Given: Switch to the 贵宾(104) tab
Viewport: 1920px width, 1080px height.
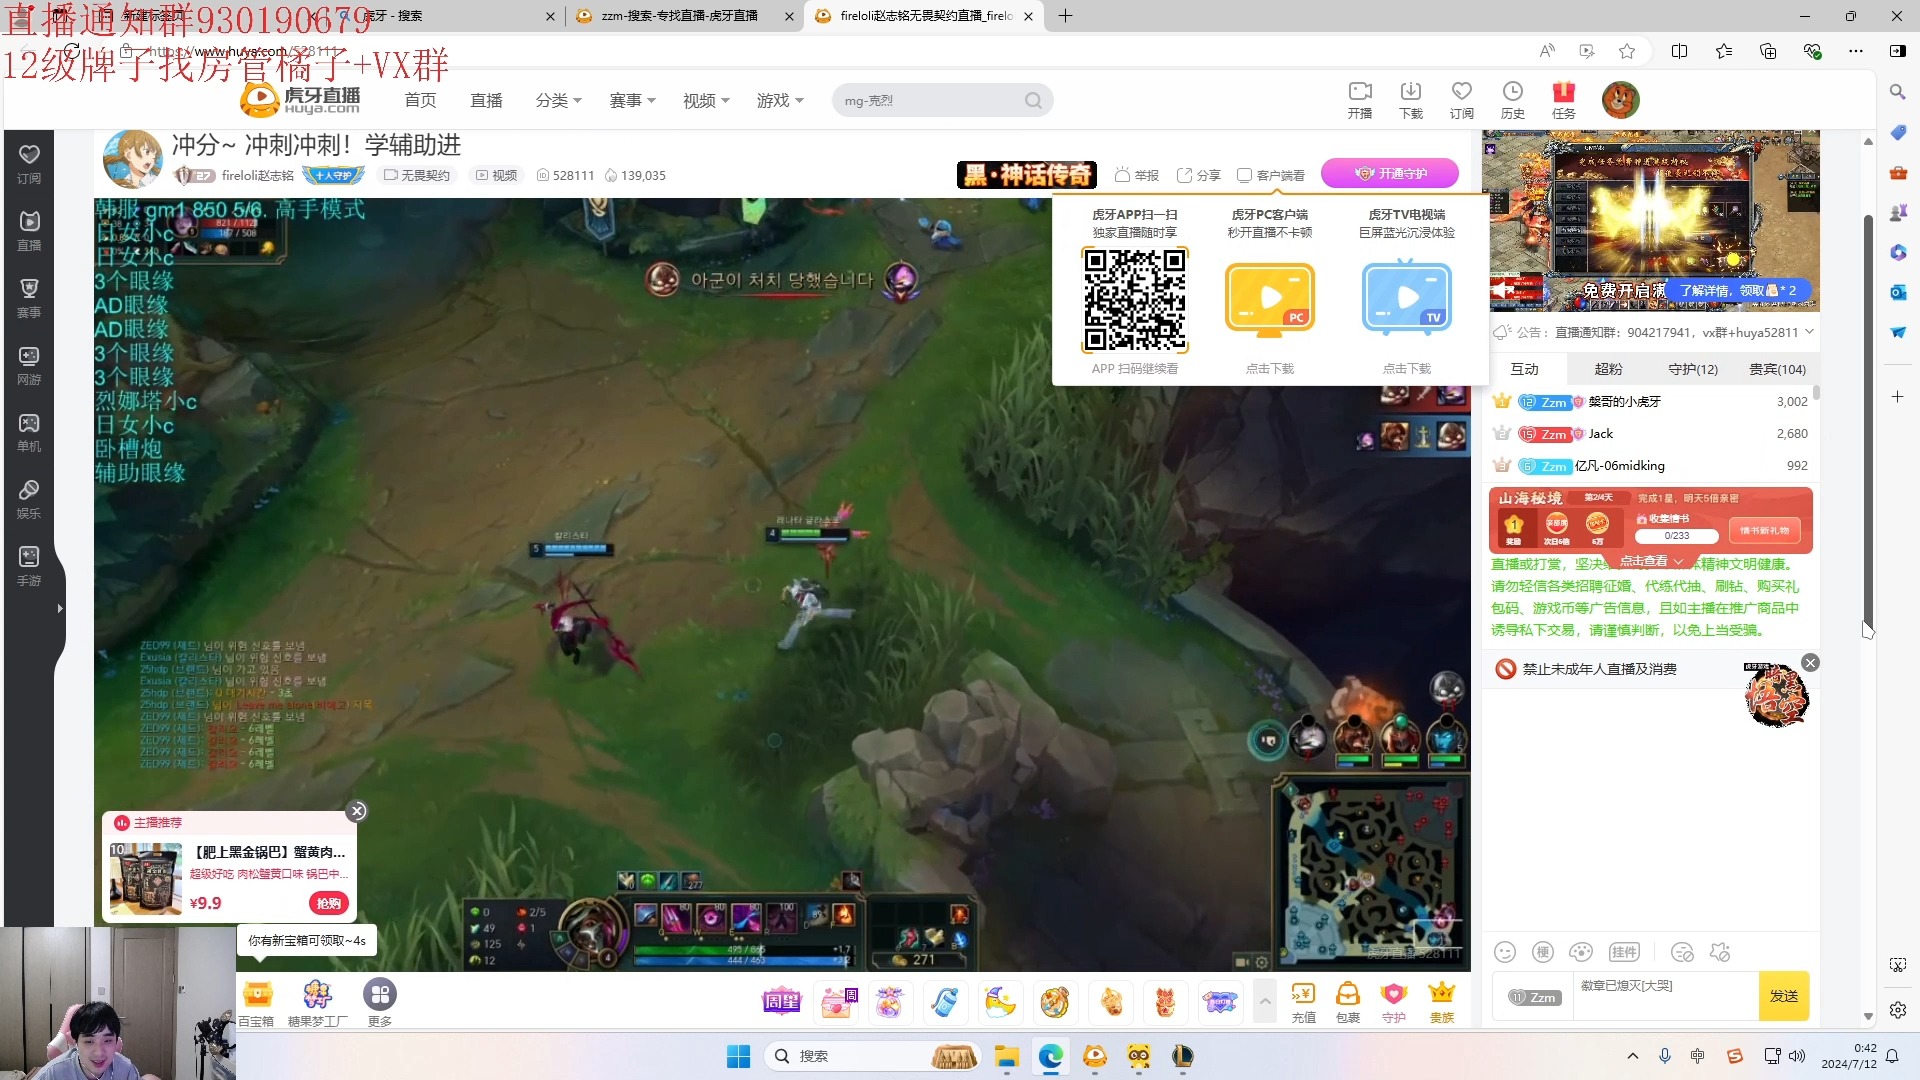Looking at the screenshot, I should [x=1777, y=369].
